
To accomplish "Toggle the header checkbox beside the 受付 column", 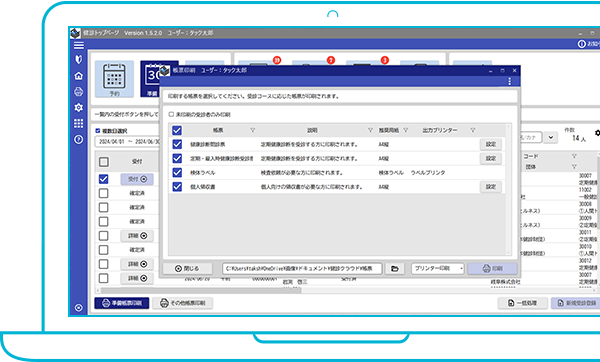I will click(x=104, y=162).
